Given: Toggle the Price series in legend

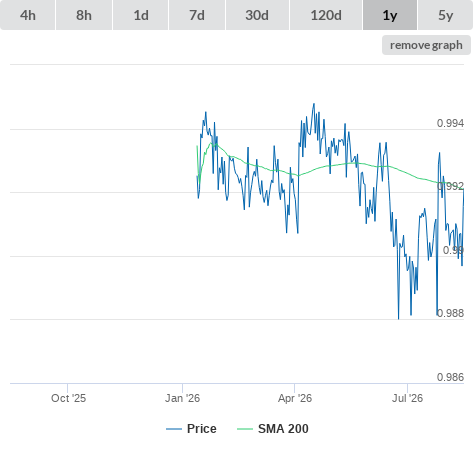Looking at the screenshot, I should click(202, 429).
